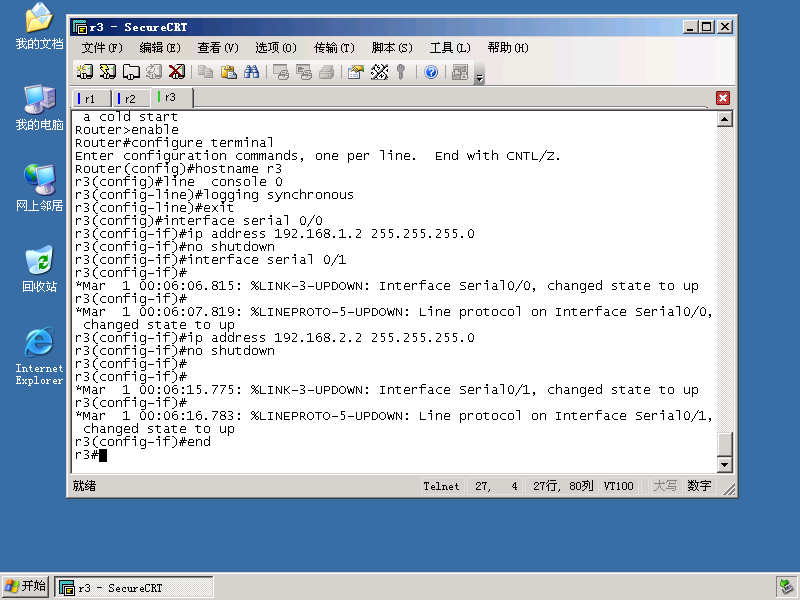
Task: Open the 编辑(E) menu
Action: [x=160, y=48]
